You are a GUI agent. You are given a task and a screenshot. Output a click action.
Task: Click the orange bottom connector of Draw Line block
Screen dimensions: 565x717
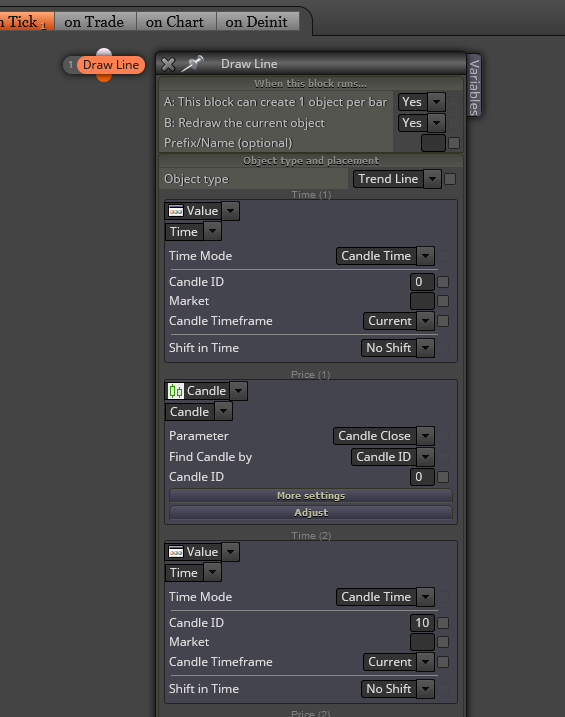coord(104,78)
